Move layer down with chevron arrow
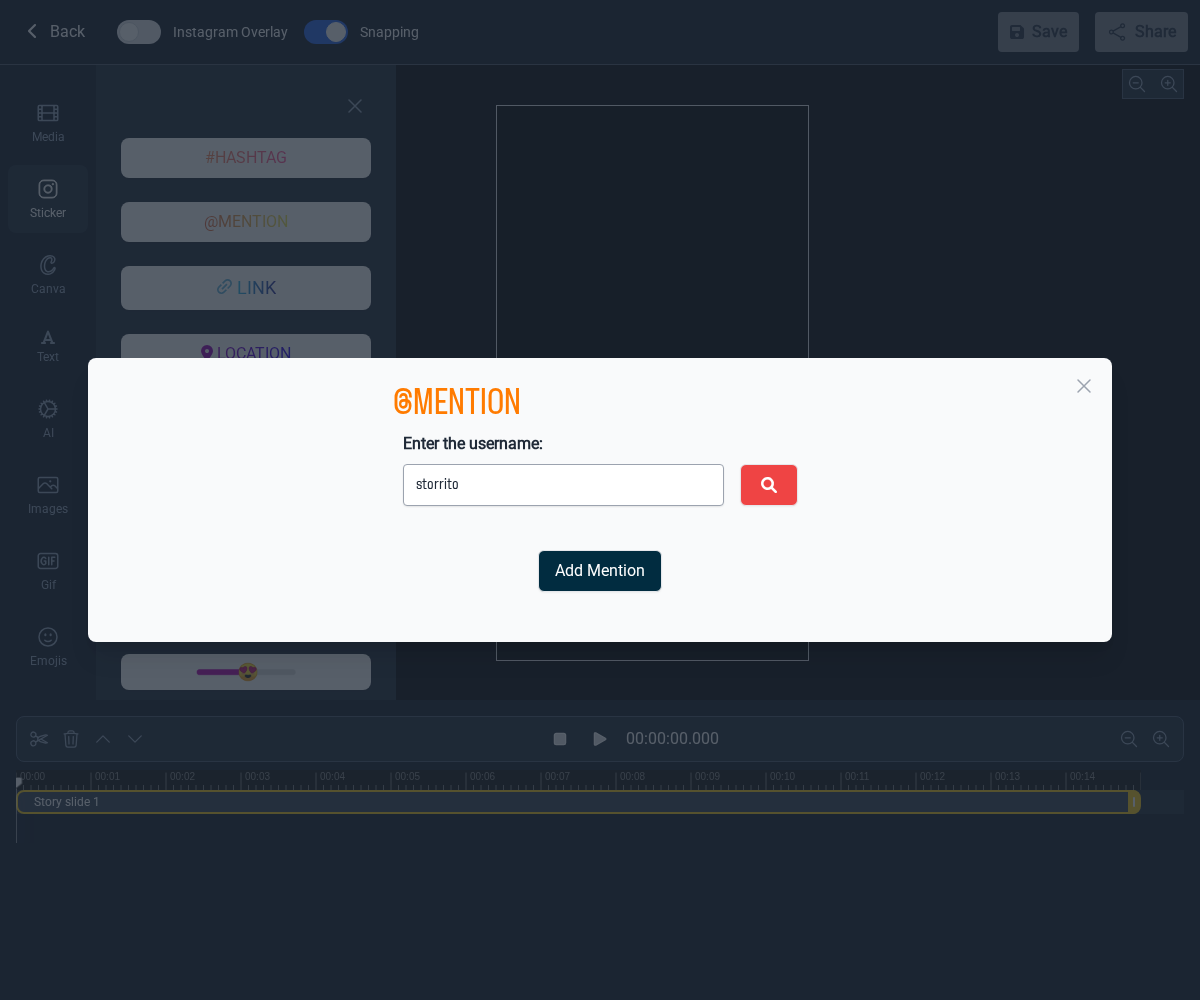Screen dimensions: 1200x1000 click(x=135, y=739)
